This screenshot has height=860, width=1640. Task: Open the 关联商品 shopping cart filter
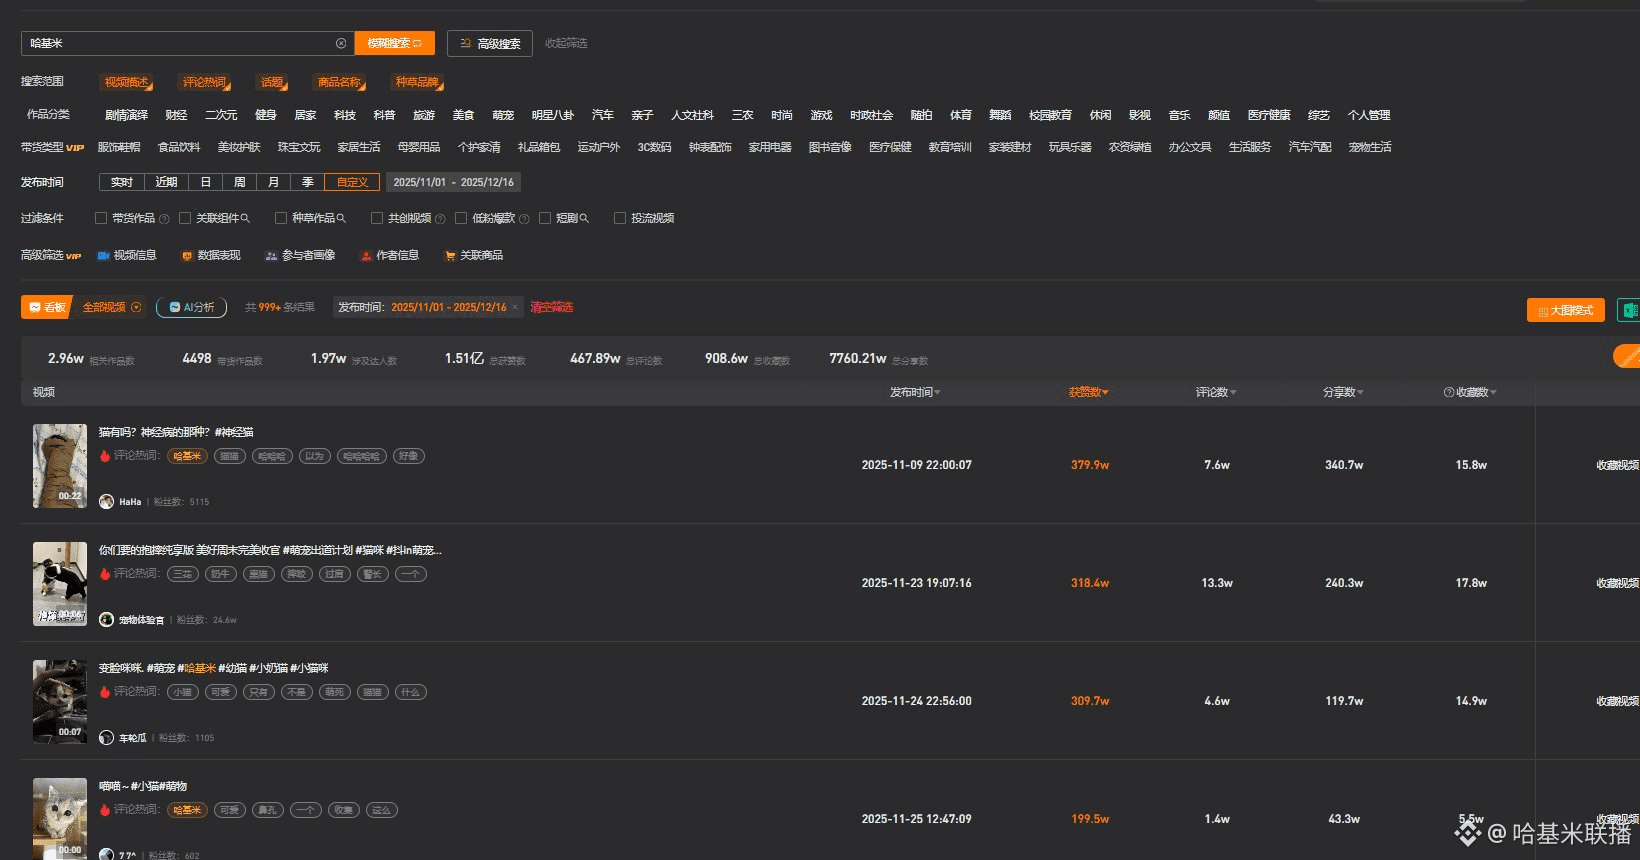point(450,256)
